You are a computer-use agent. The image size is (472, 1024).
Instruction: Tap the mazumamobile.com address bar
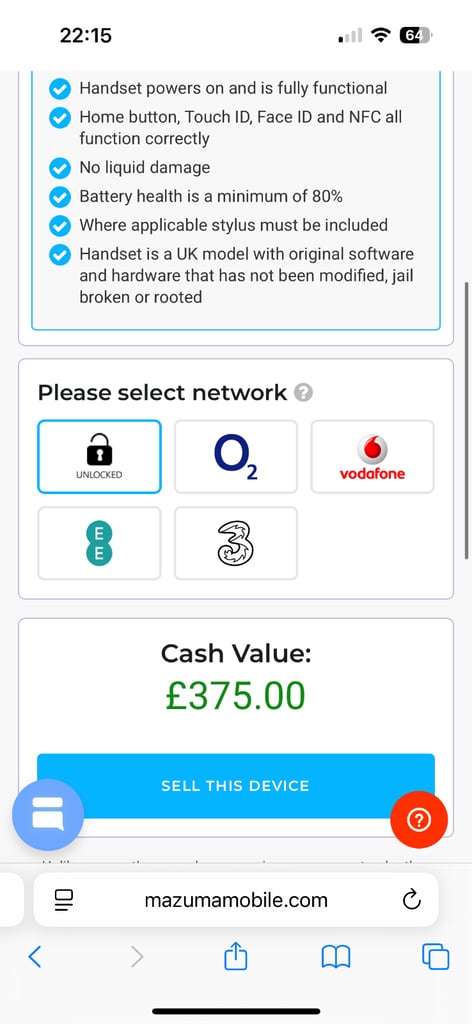(236, 900)
